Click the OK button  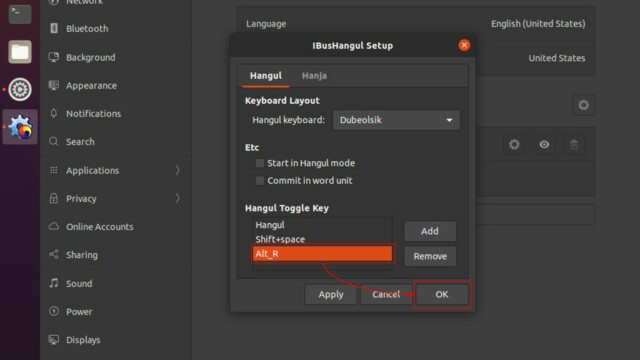(x=442, y=294)
